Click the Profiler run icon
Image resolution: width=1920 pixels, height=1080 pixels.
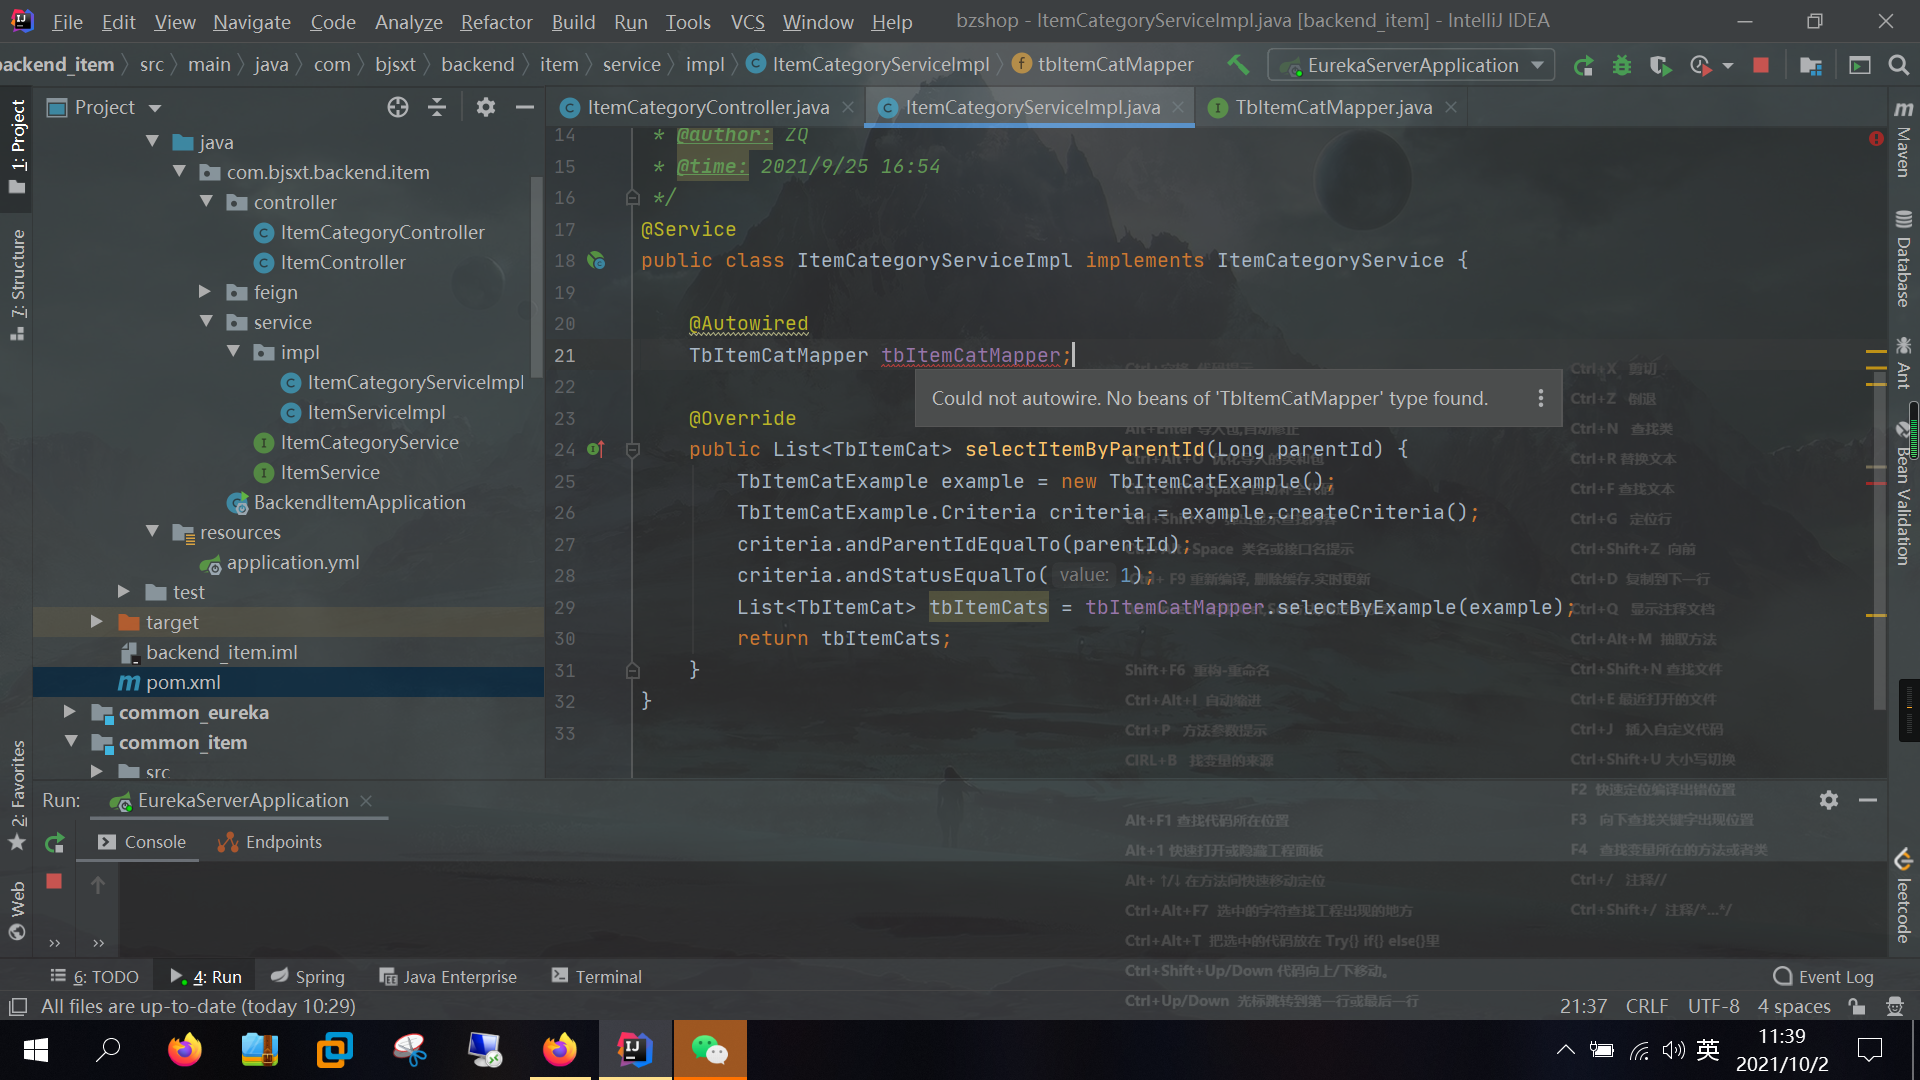pos(1700,66)
